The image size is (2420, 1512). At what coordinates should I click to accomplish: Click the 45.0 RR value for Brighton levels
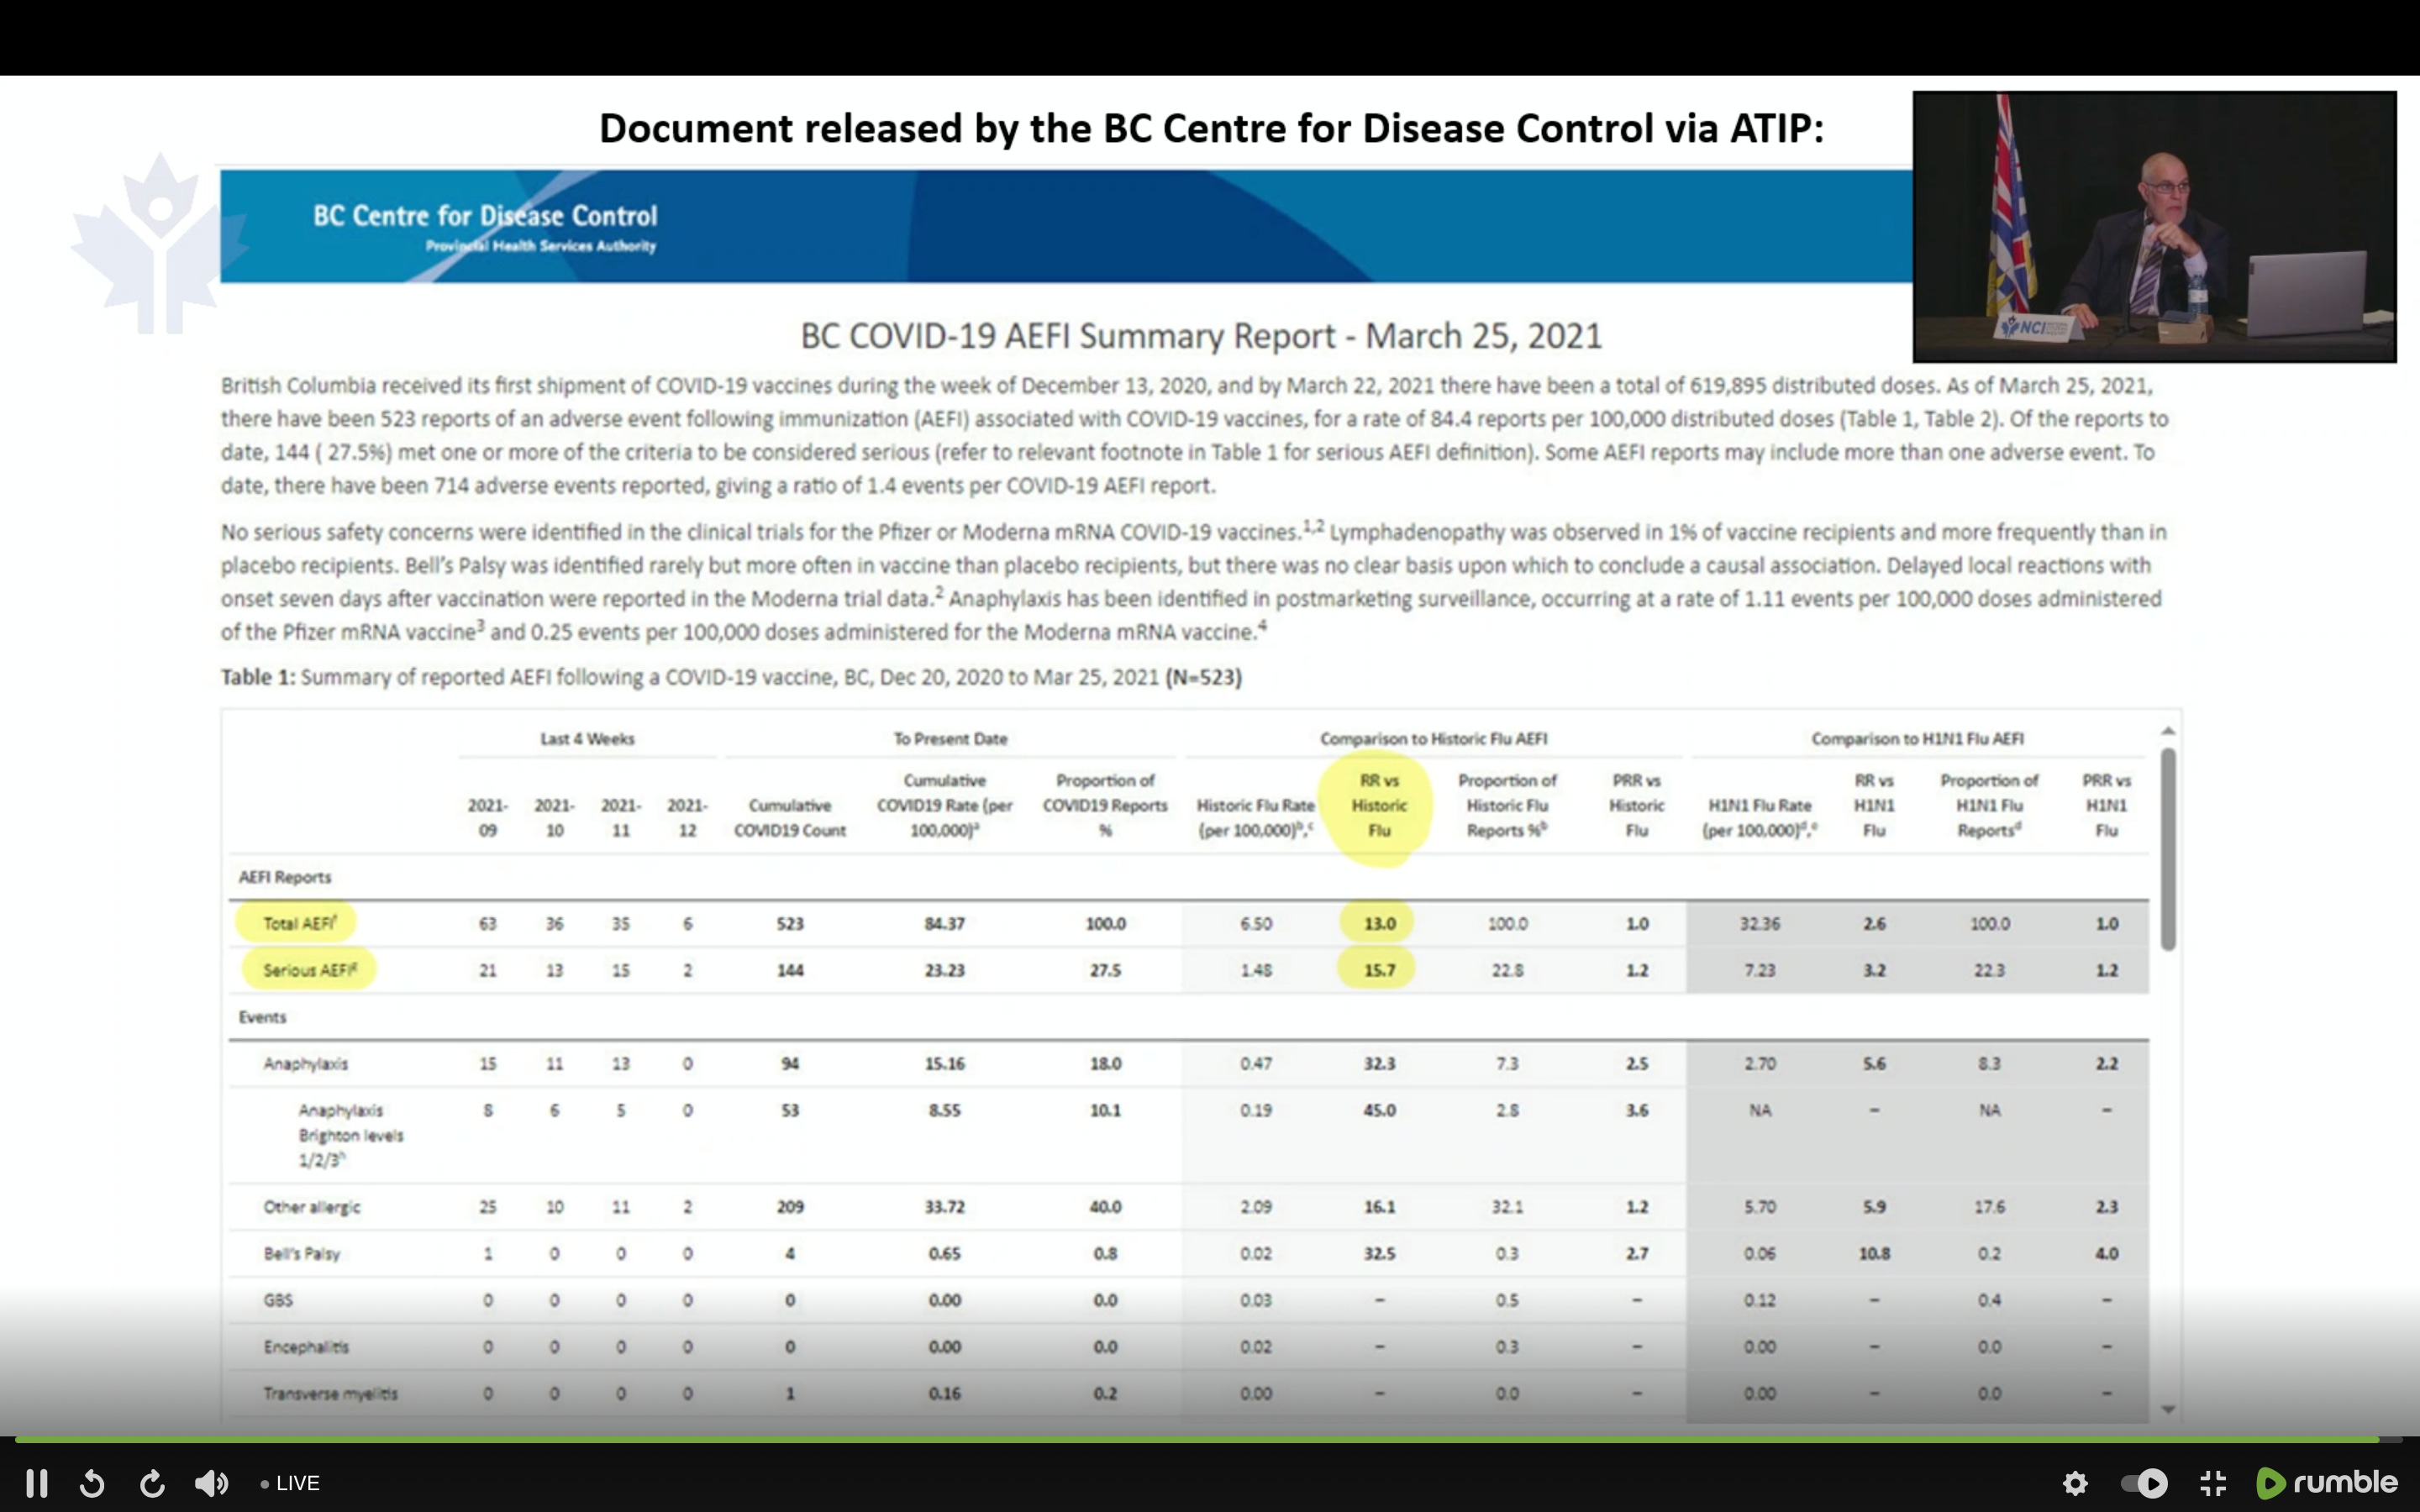pos(1379,1110)
